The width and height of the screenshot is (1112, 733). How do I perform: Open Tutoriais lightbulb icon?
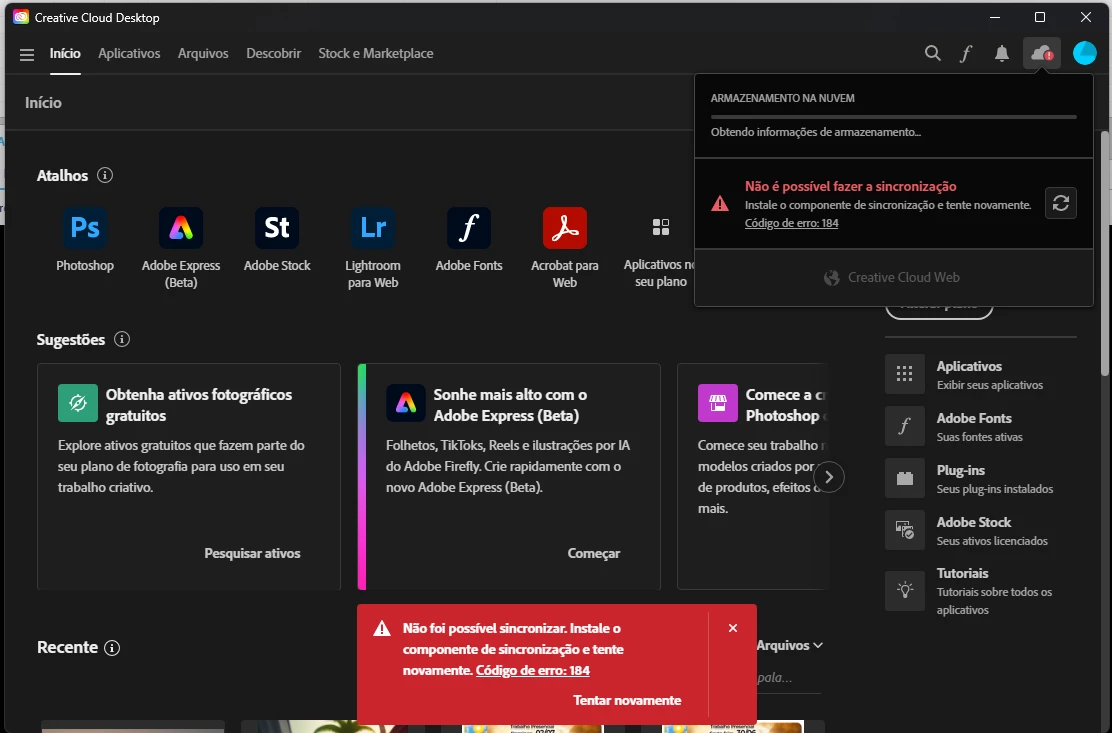point(905,591)
